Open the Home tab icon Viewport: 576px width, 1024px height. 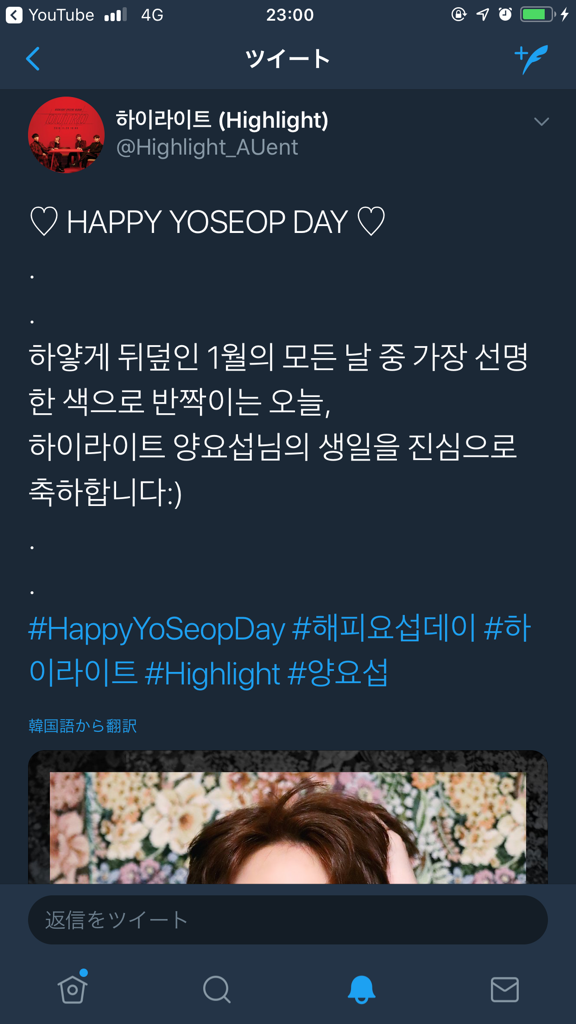coord(72,988)
